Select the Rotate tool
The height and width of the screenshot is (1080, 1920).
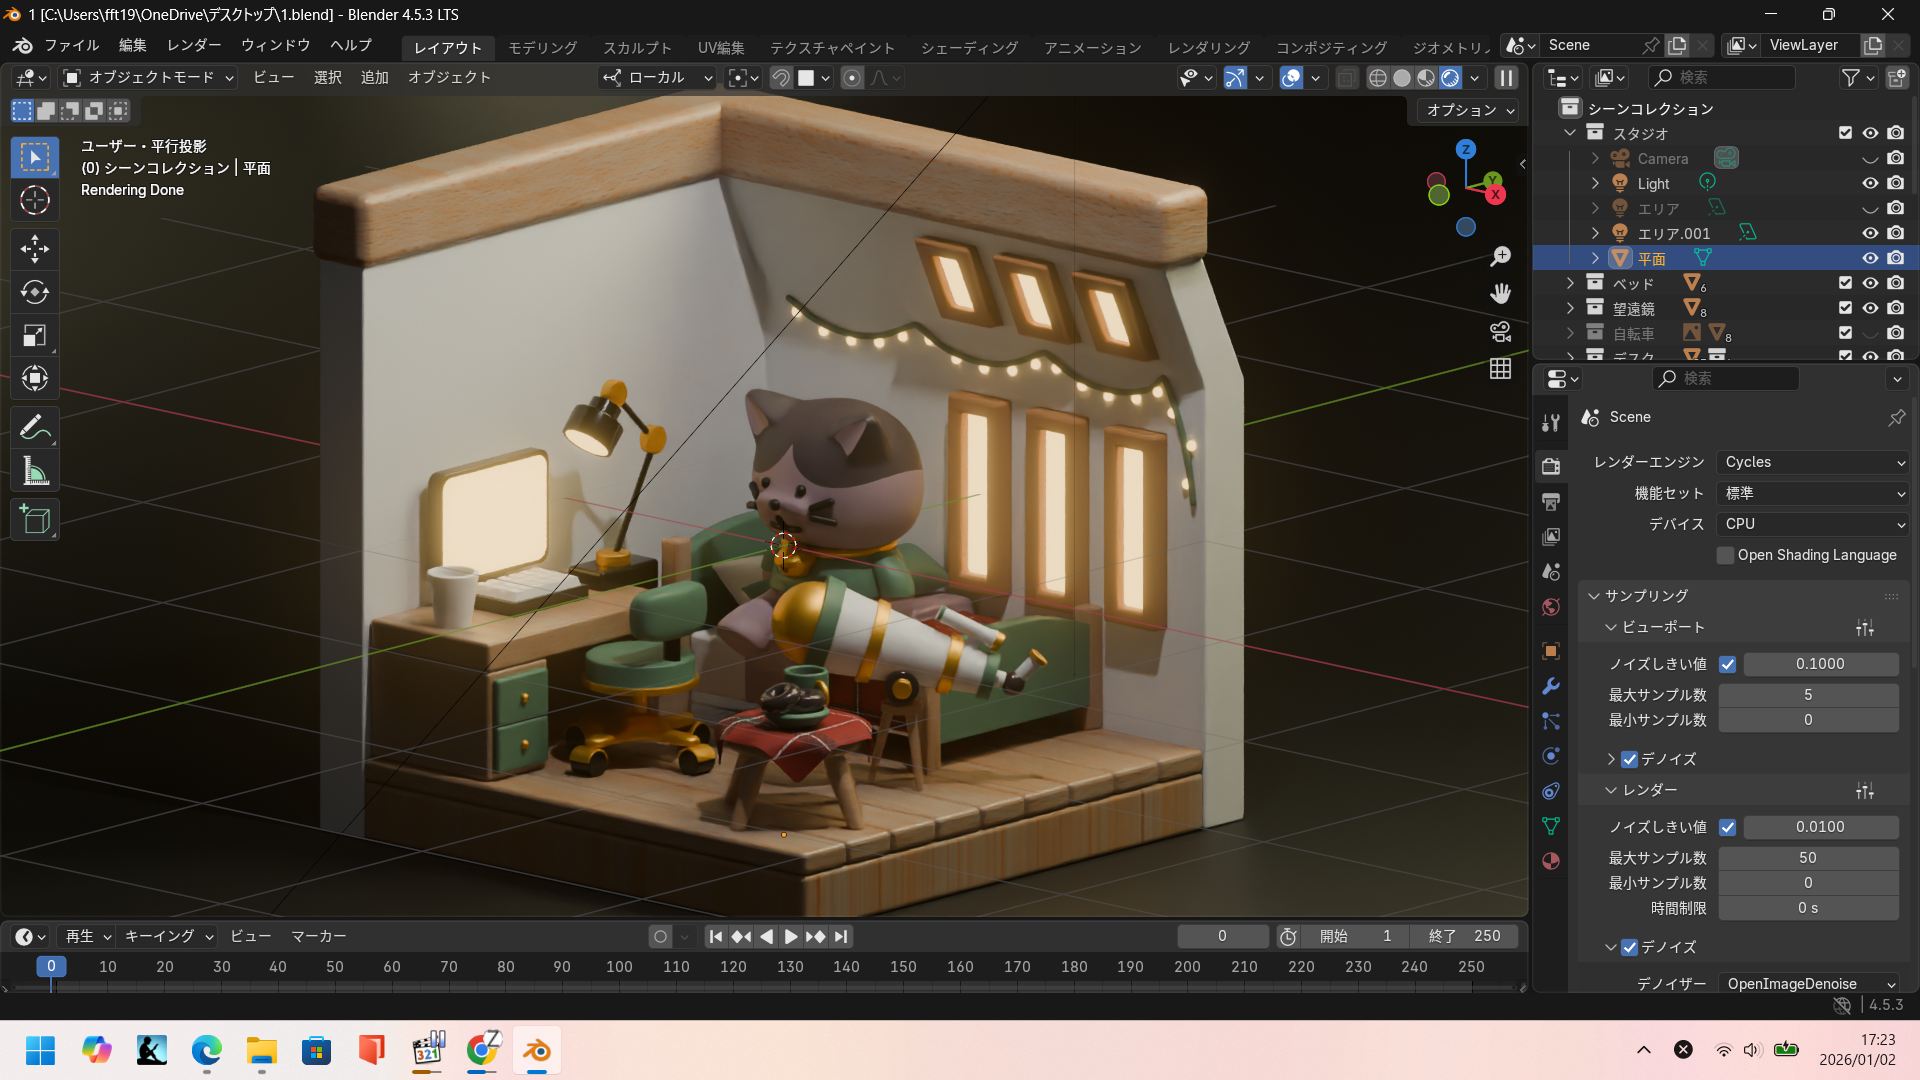[35, 292]
